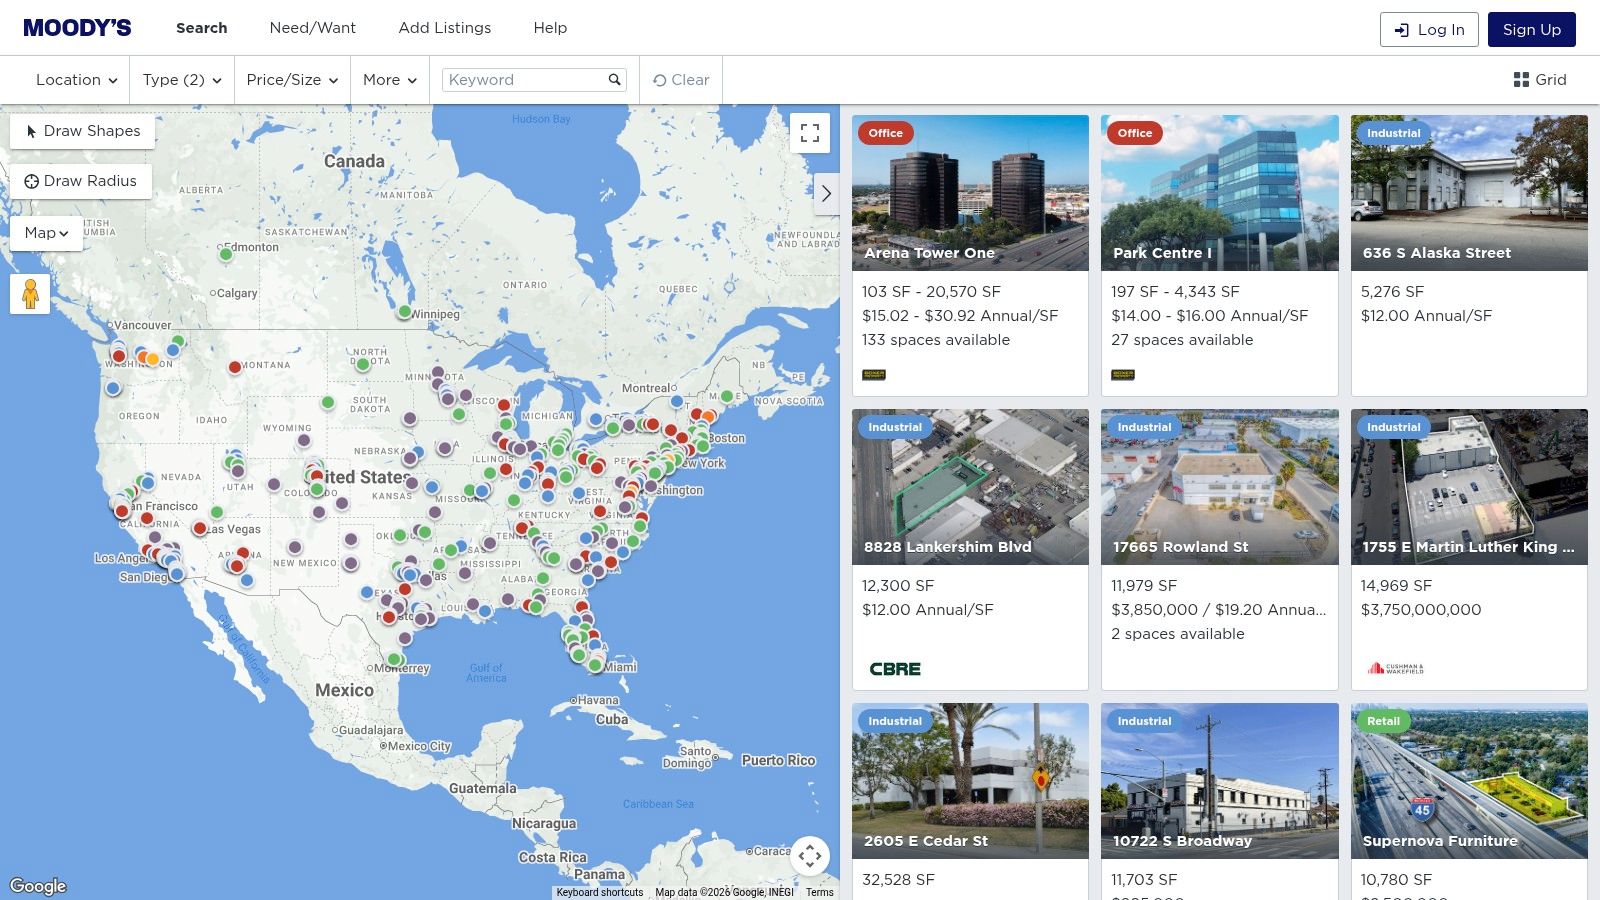Open the Help nav item
Image resolution: width=1600 pixels, height=900 pixels.
550,28
